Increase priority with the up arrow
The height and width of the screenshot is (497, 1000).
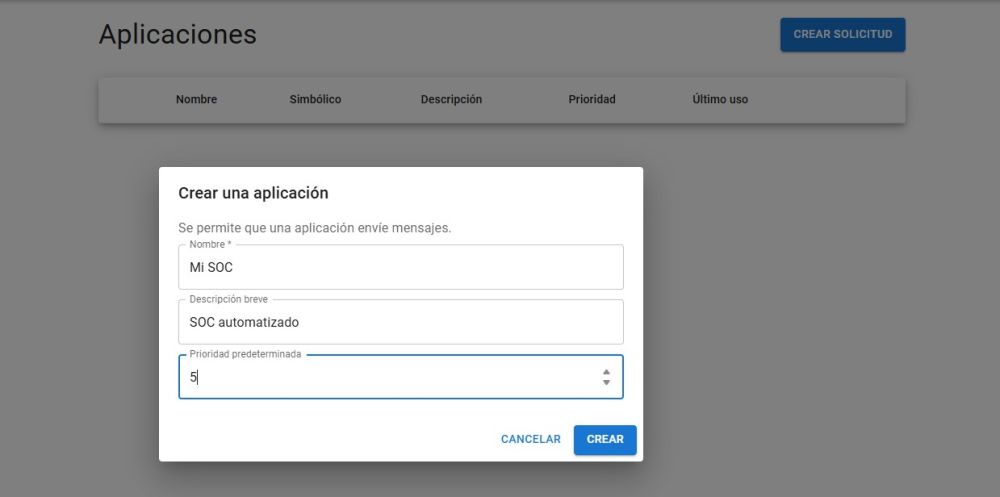click(x=607, y=372)
